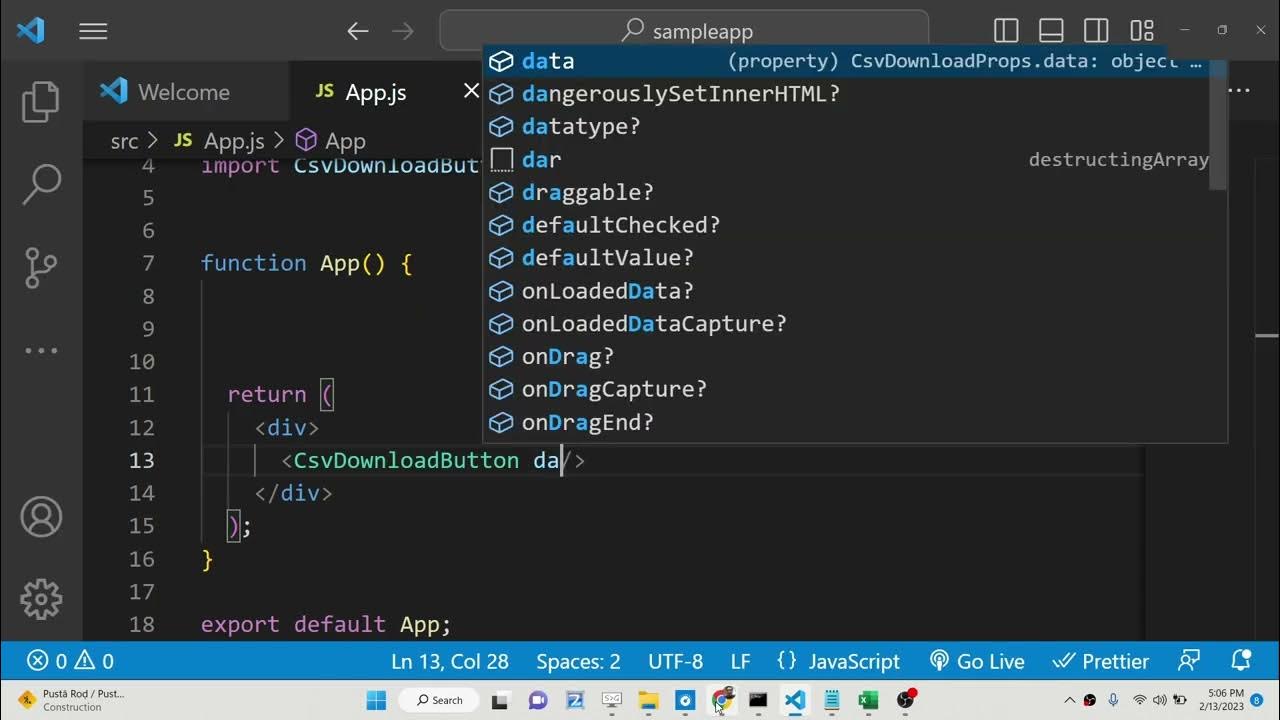Toggle the primary side bar layout
The height and width of the screenshot is (720, 1280).
pyautogui.click(x=1006, y=31)
